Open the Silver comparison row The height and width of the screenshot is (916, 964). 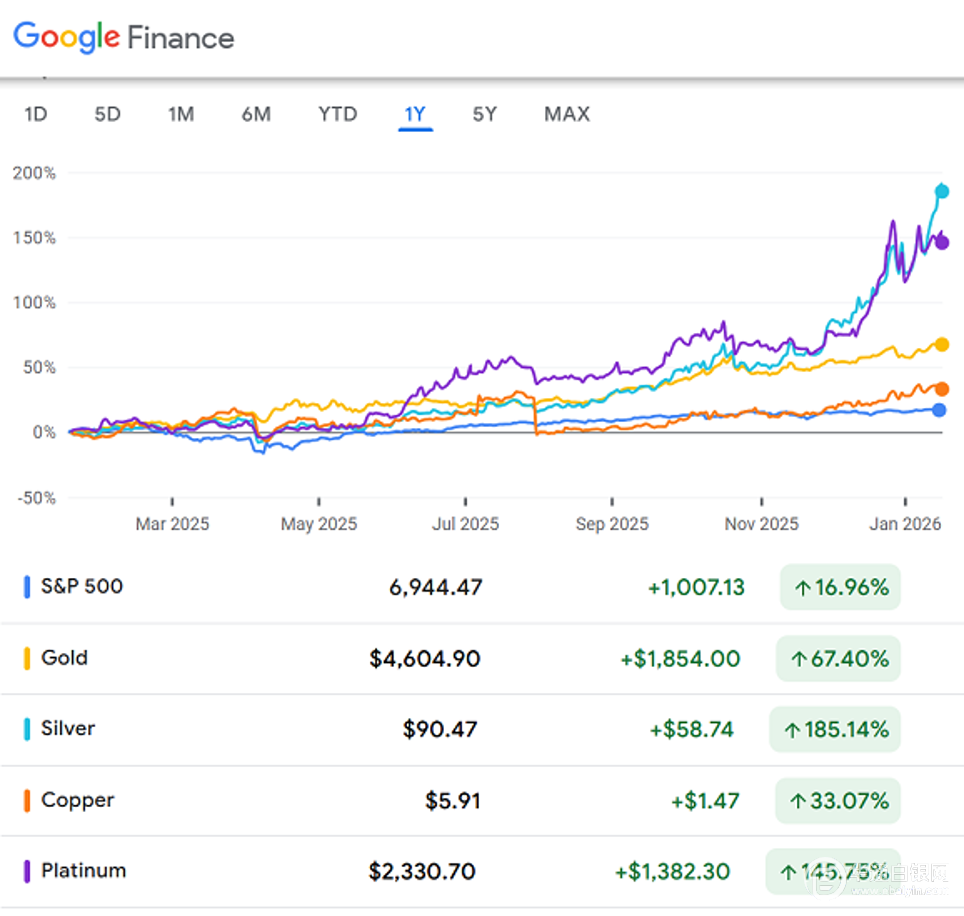tap(68, 729)
